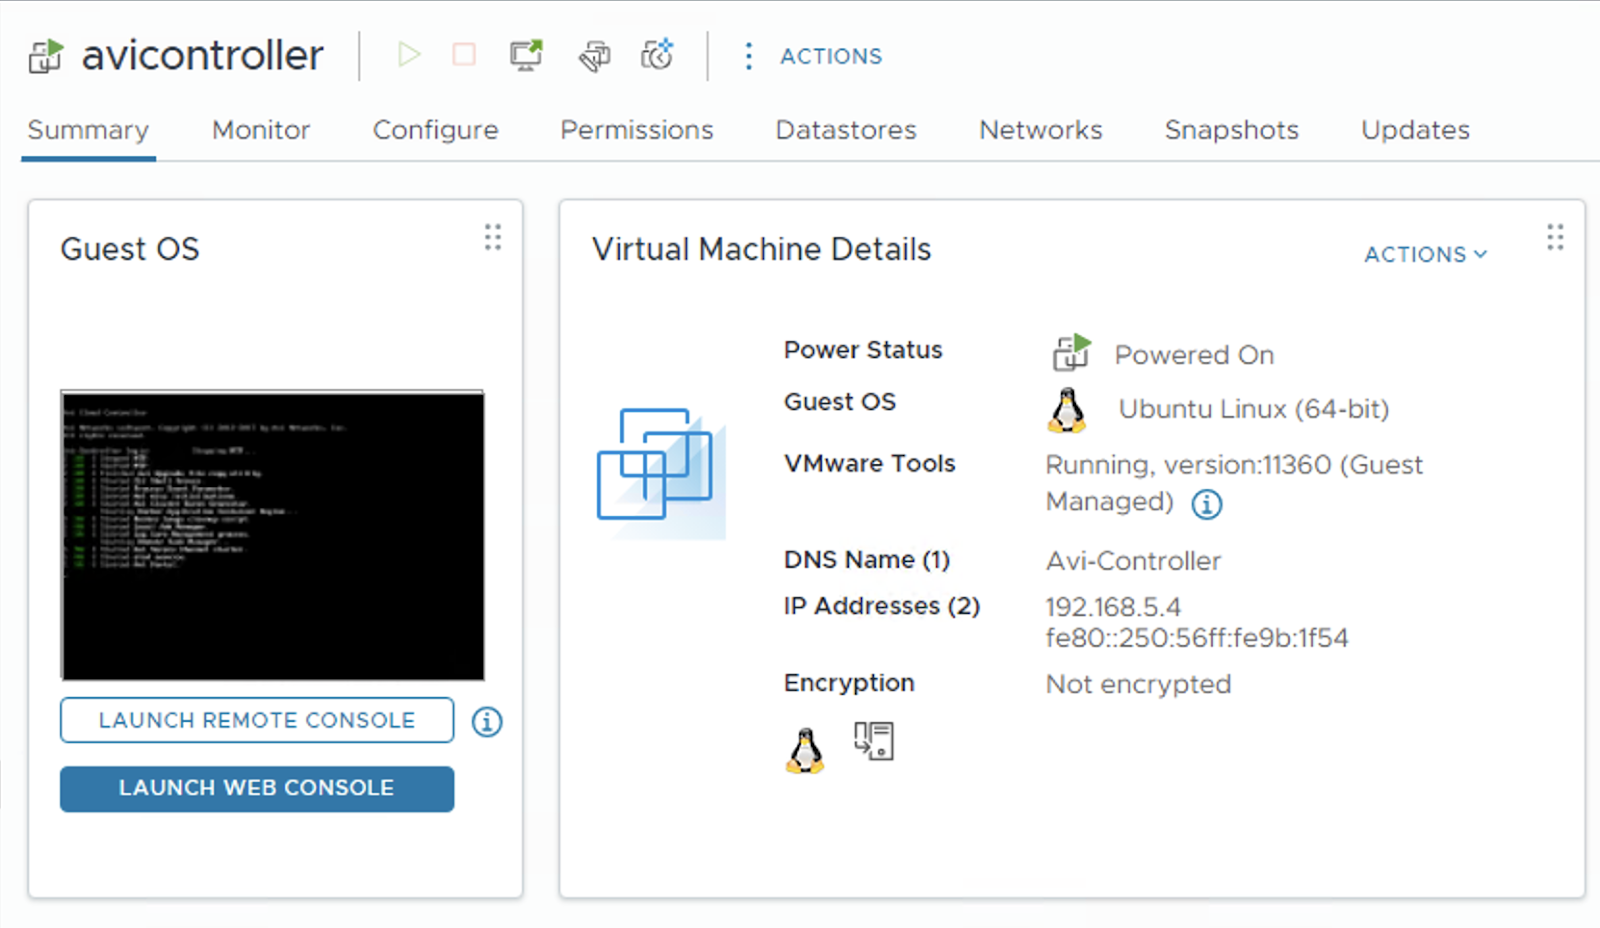
Task: Switch to the Networks tab
Action: pyautogui.click(x=1040, y=130)
